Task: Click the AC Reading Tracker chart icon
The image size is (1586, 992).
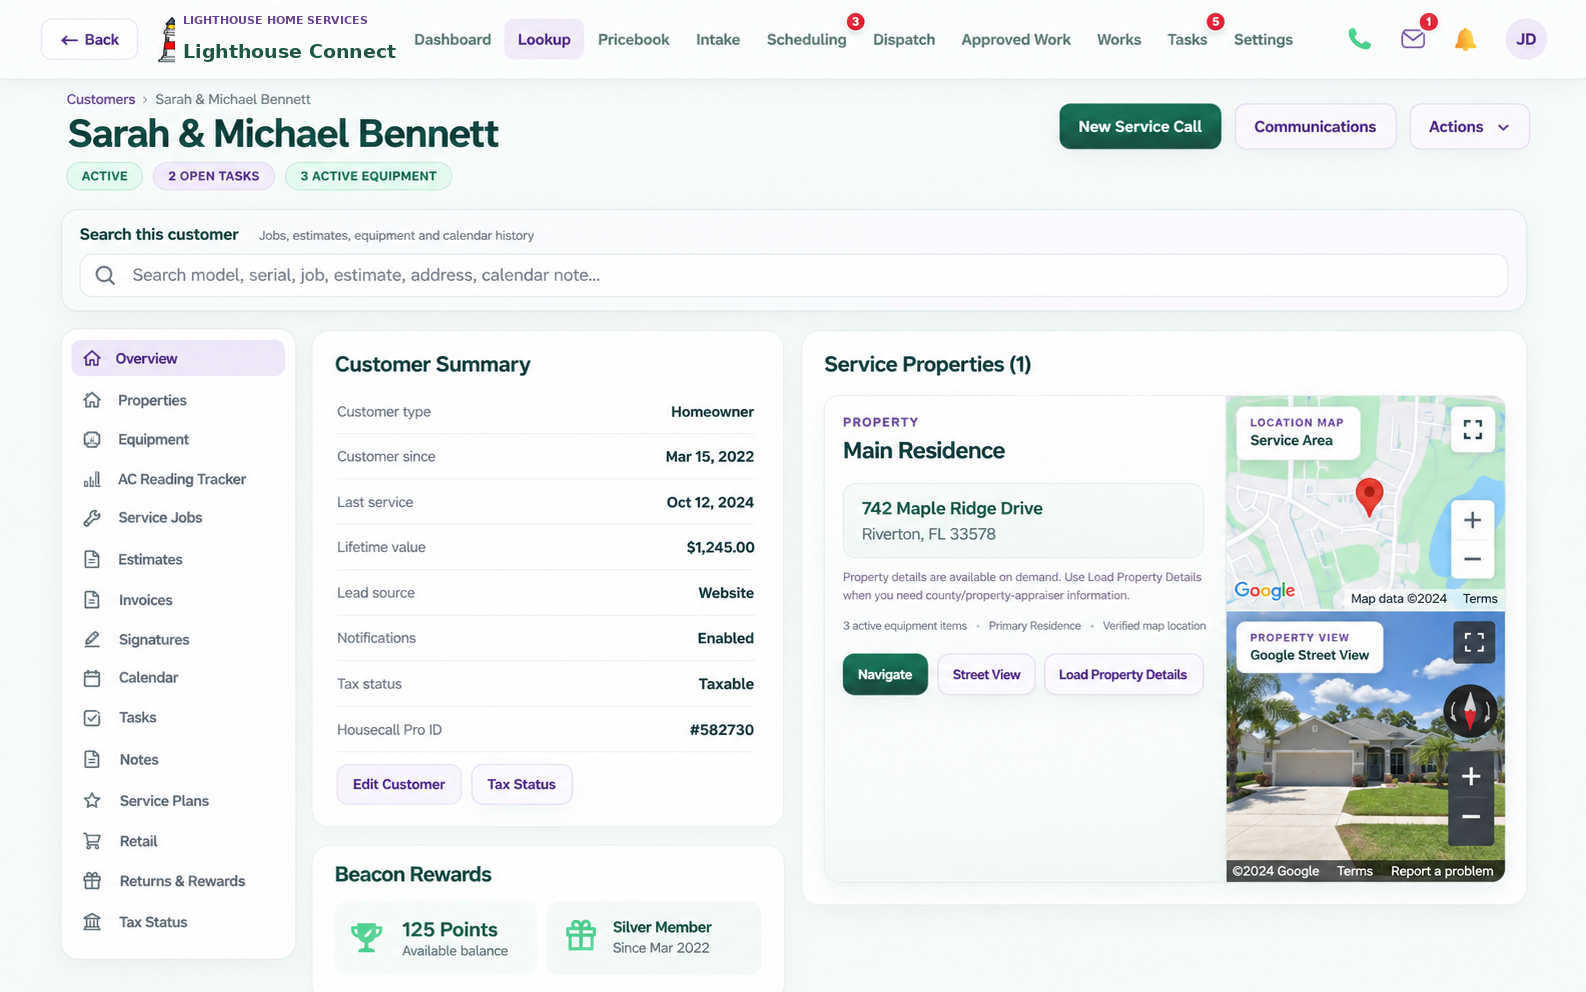Action: [92, 479]
